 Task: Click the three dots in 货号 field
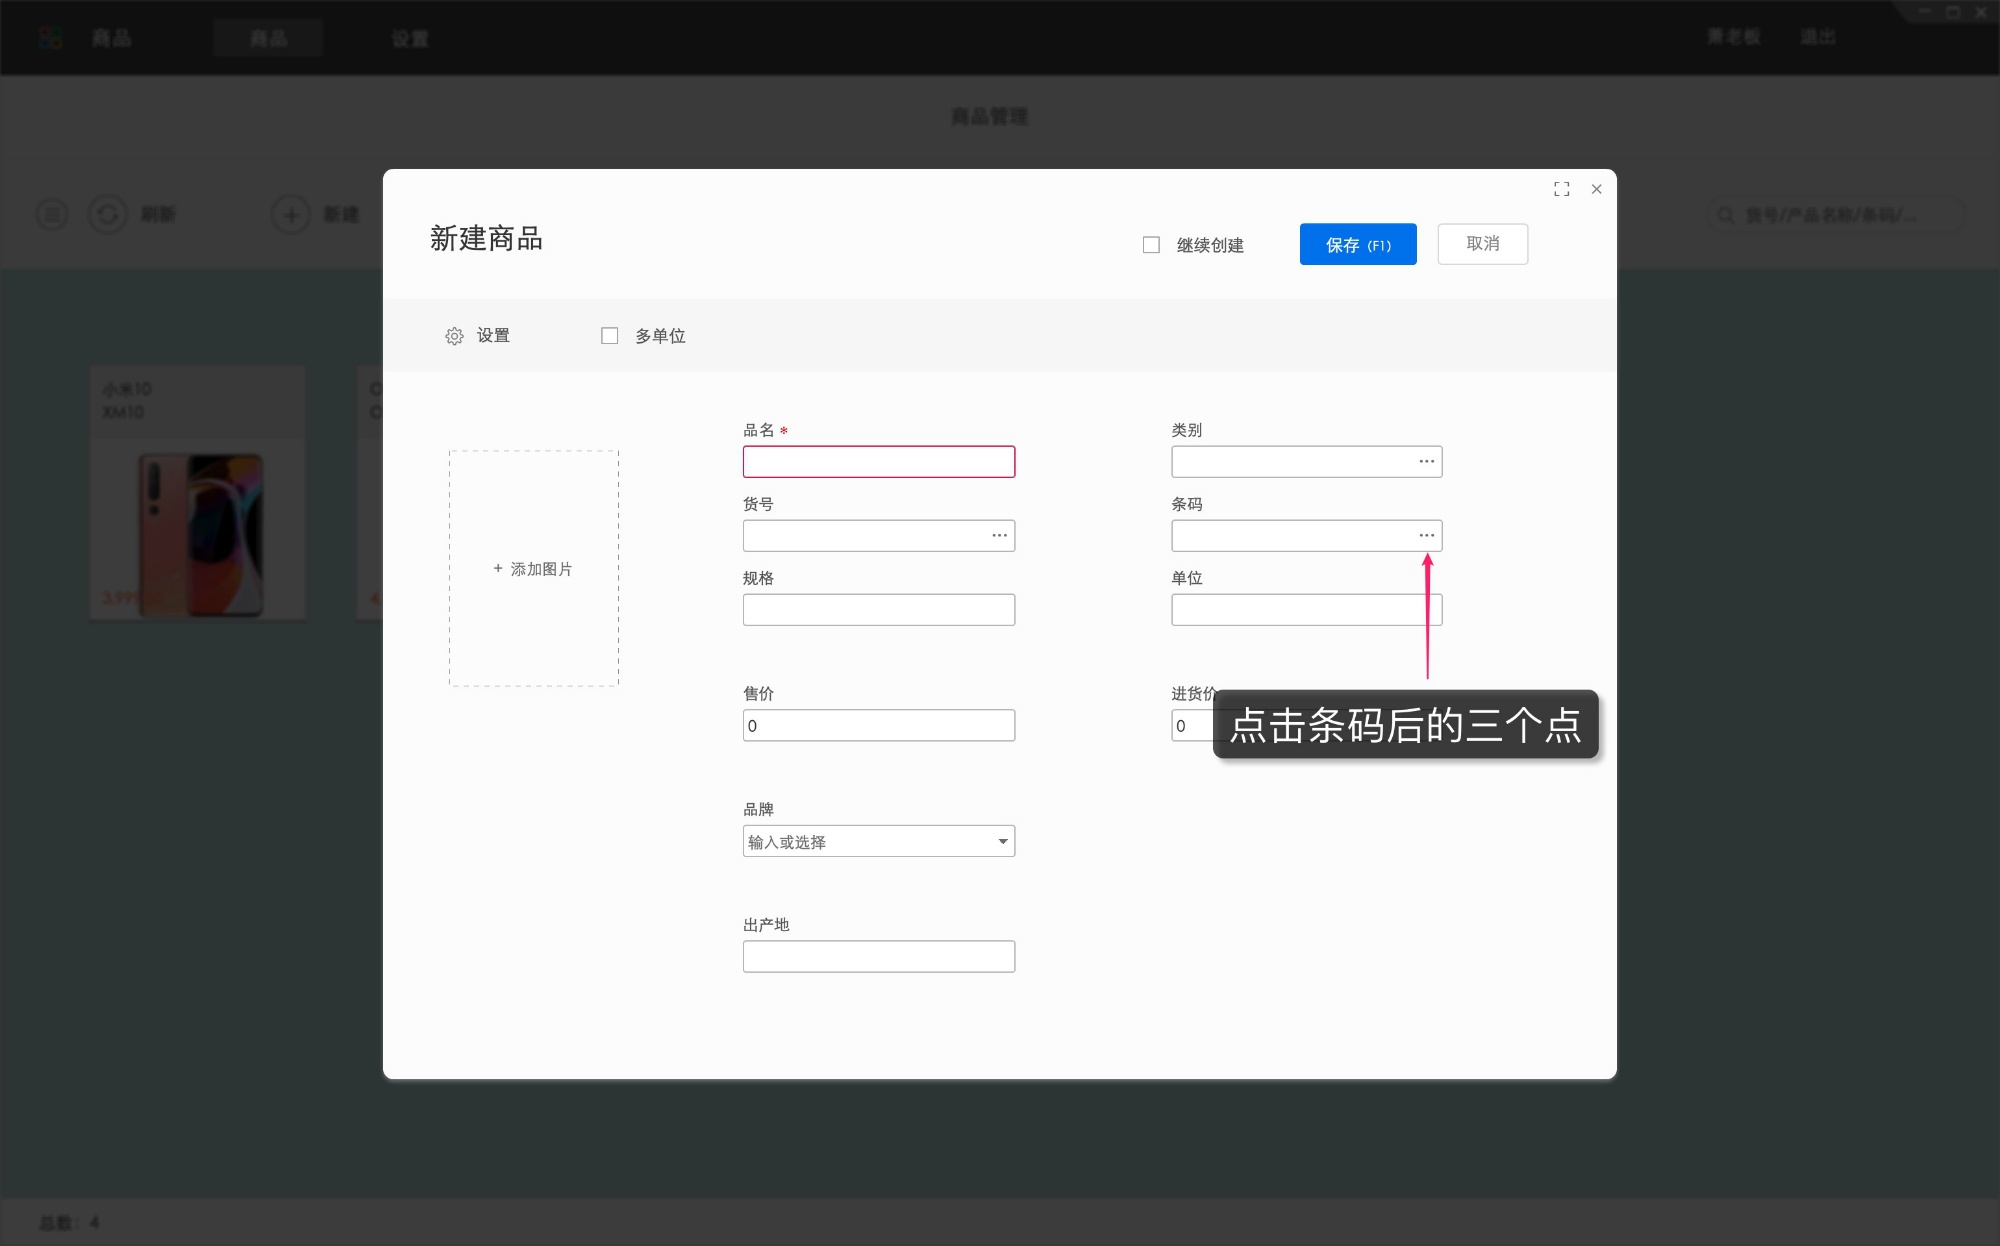tap(999, 536)
